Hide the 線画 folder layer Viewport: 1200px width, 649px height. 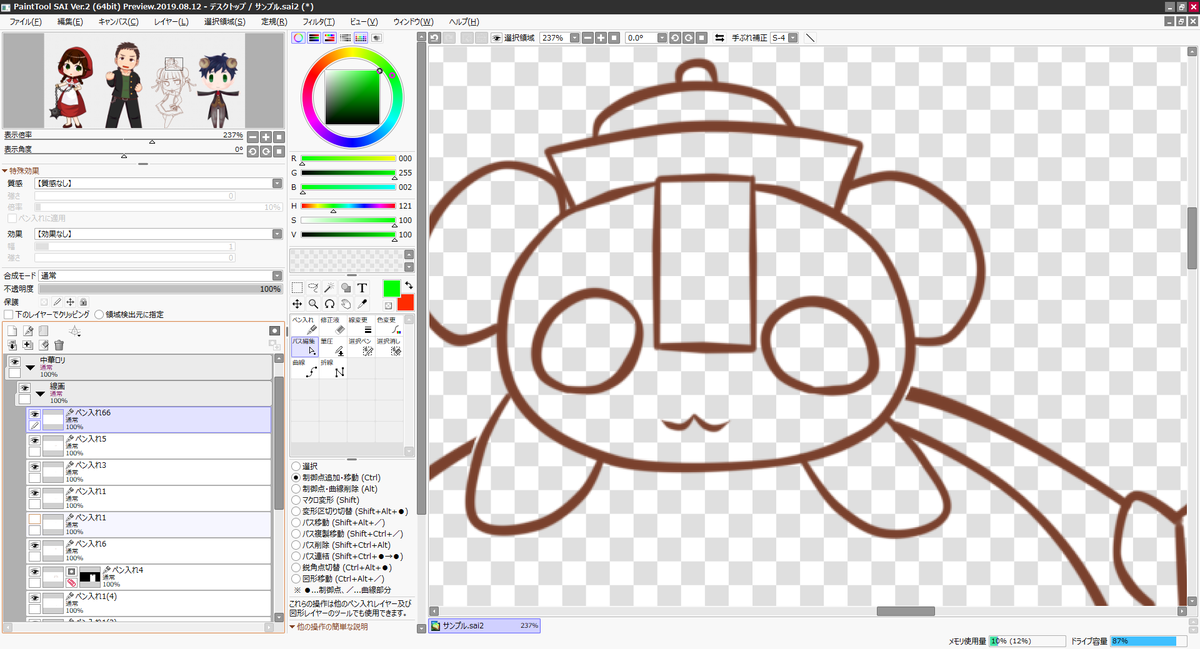[24, 388]
